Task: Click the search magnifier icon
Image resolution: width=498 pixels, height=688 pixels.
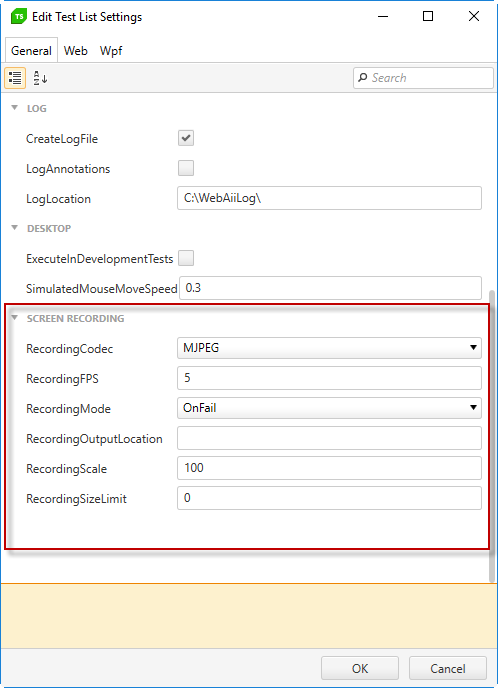Action: [x=362, y=78]
